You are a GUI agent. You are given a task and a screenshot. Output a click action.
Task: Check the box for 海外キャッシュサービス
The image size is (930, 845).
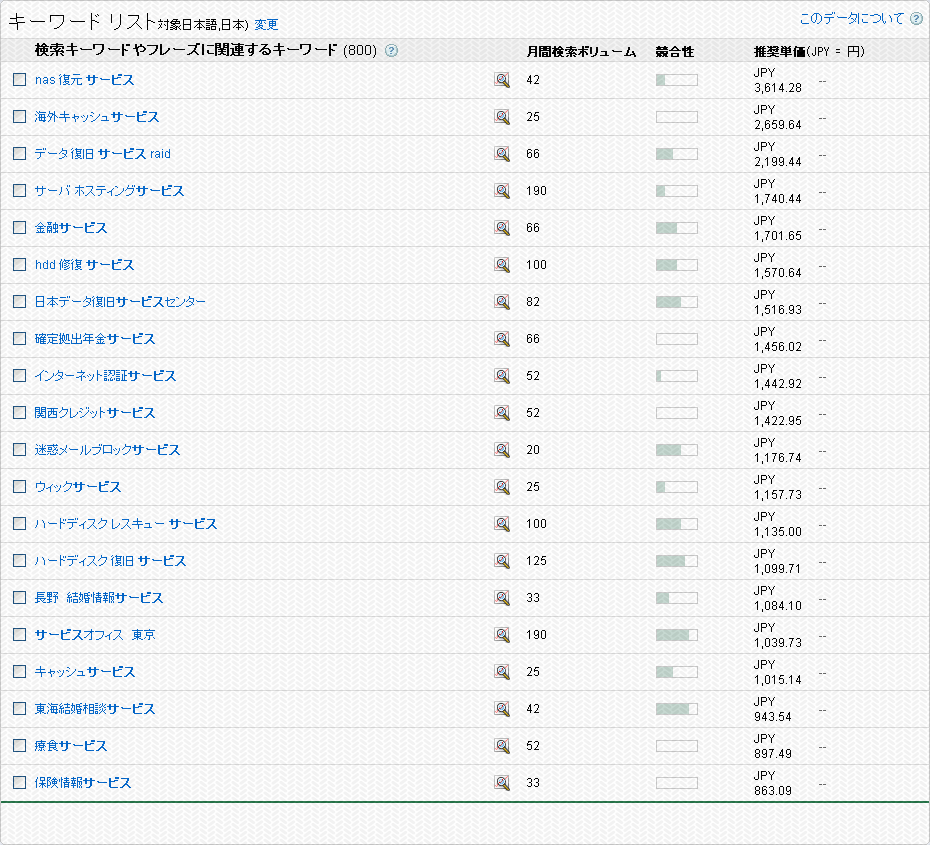click(x=19, y=117)
